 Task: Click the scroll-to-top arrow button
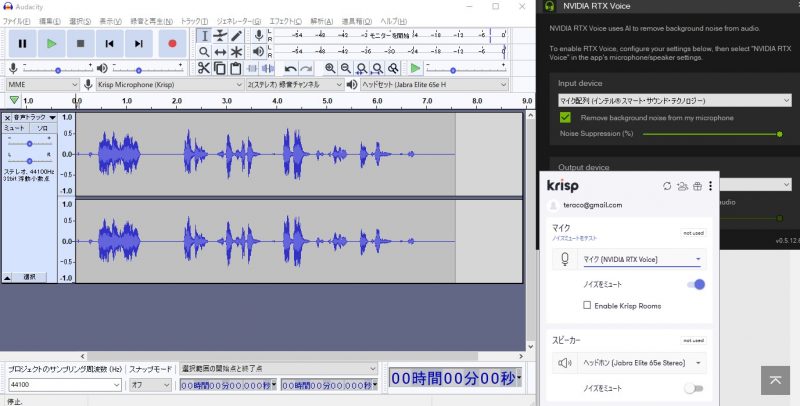pos(776,380)
